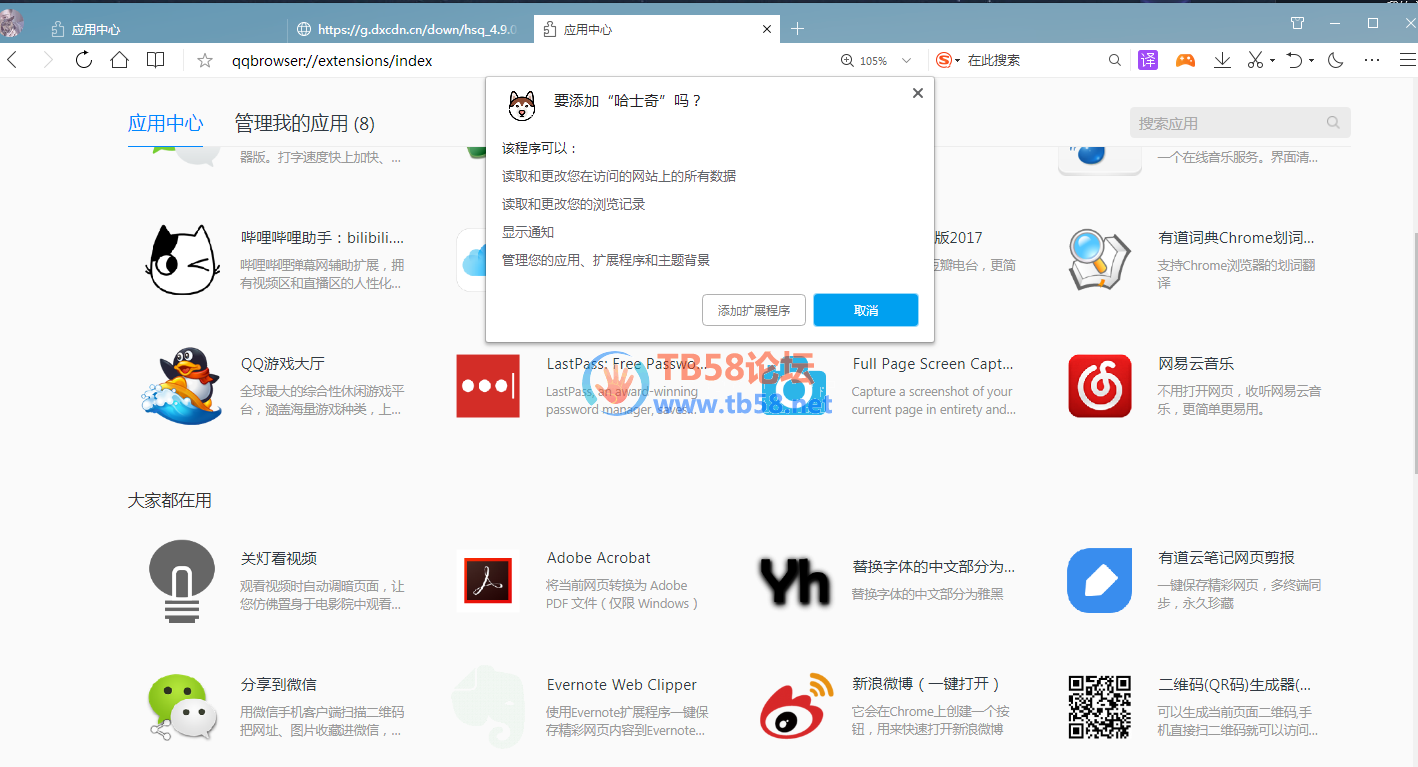Open QQ游戏大厅 title link
The height and width of the screenshot is (767, 1418).
282,364
